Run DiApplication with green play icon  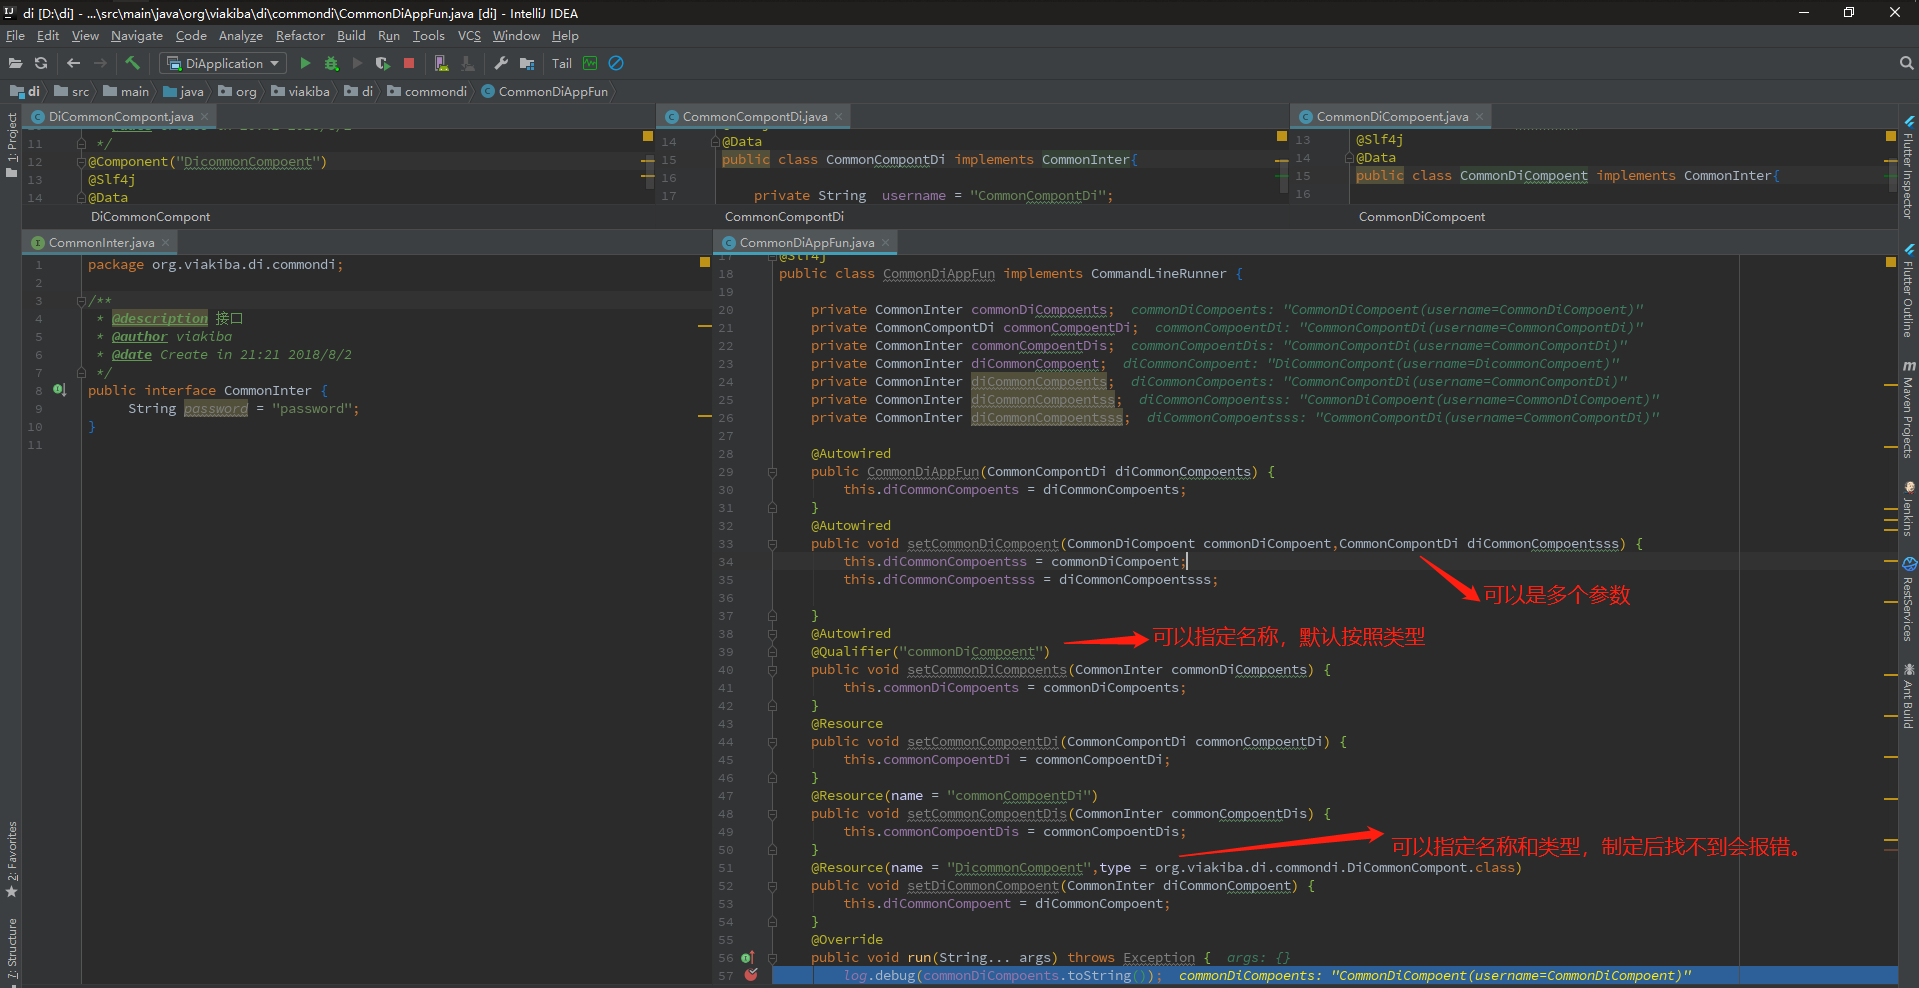click(305, 63)
